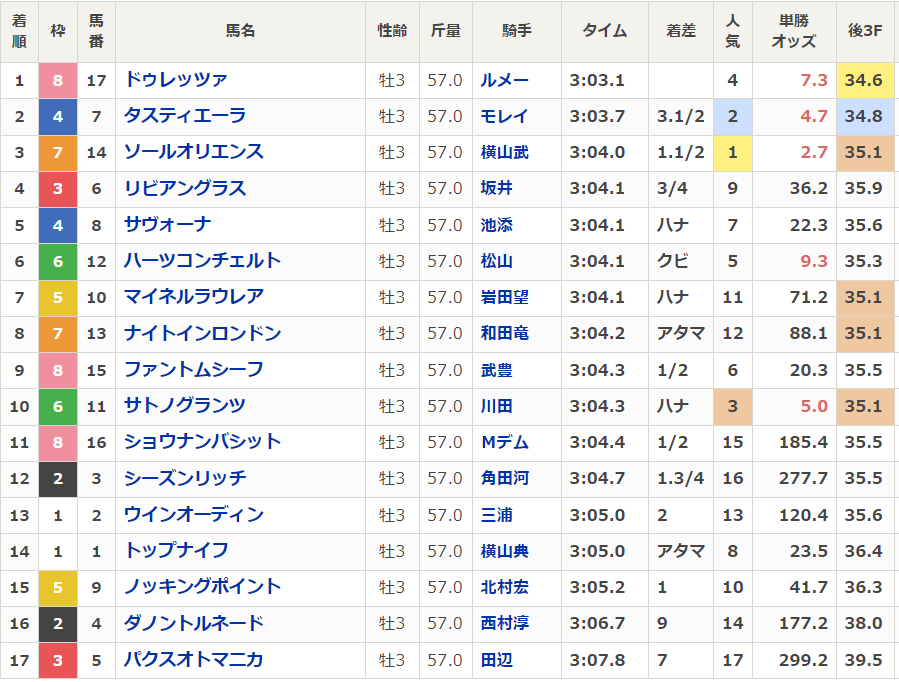Click horse name サトノグランツ
899x682 pixels.
point(184,406)
